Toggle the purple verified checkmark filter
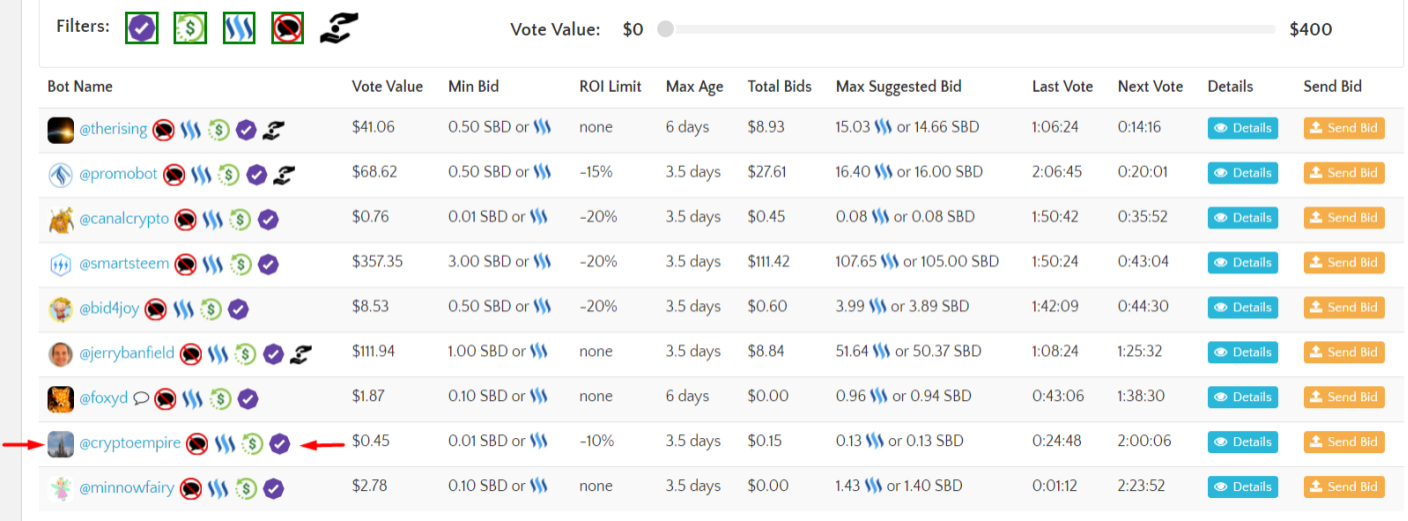 pos(142,28)
